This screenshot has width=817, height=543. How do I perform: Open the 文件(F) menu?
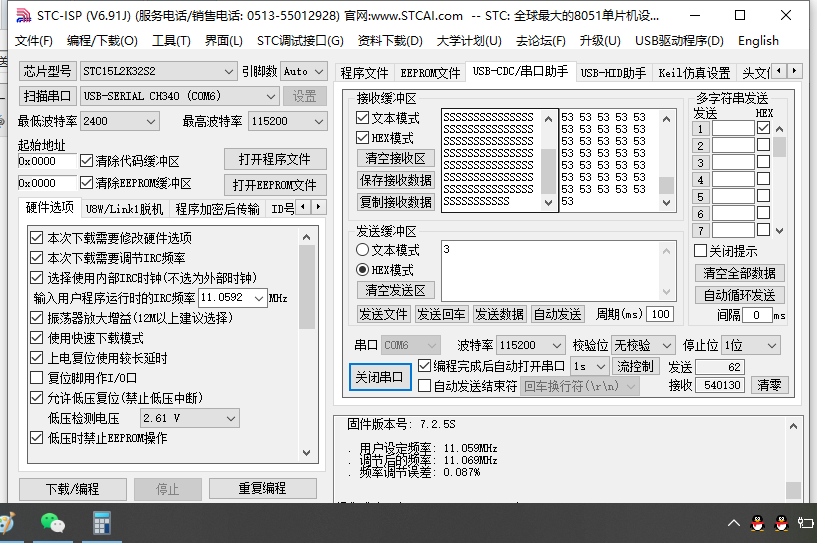[33, 41]
